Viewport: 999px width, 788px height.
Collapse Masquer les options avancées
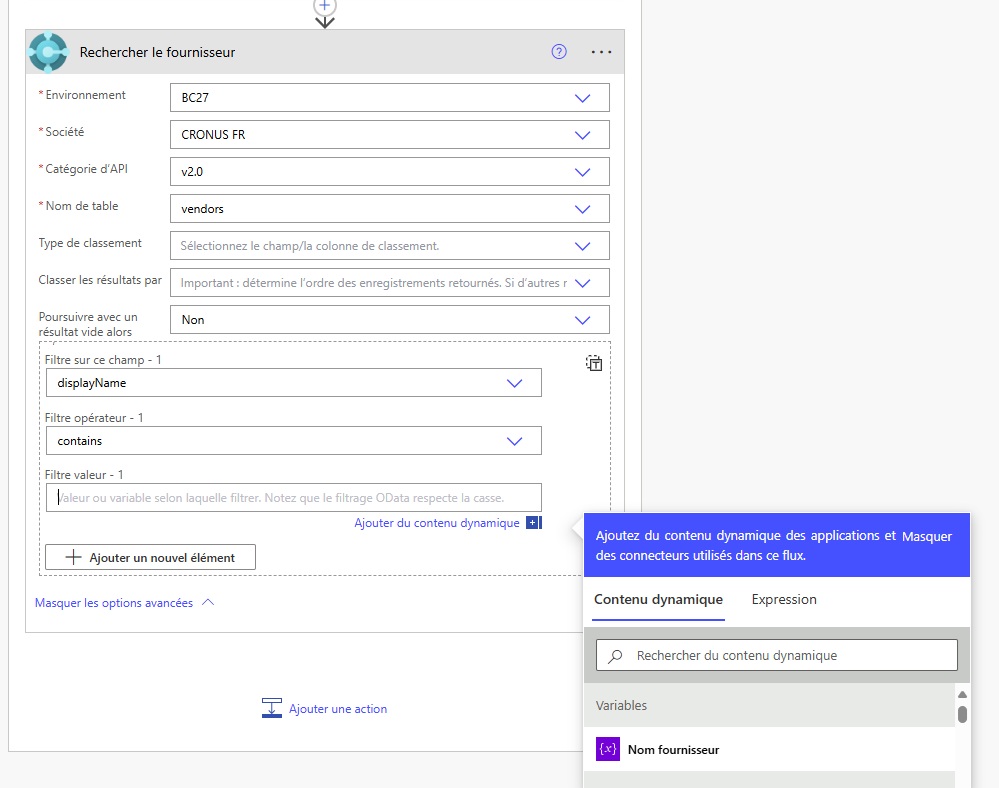coord(124,603)
